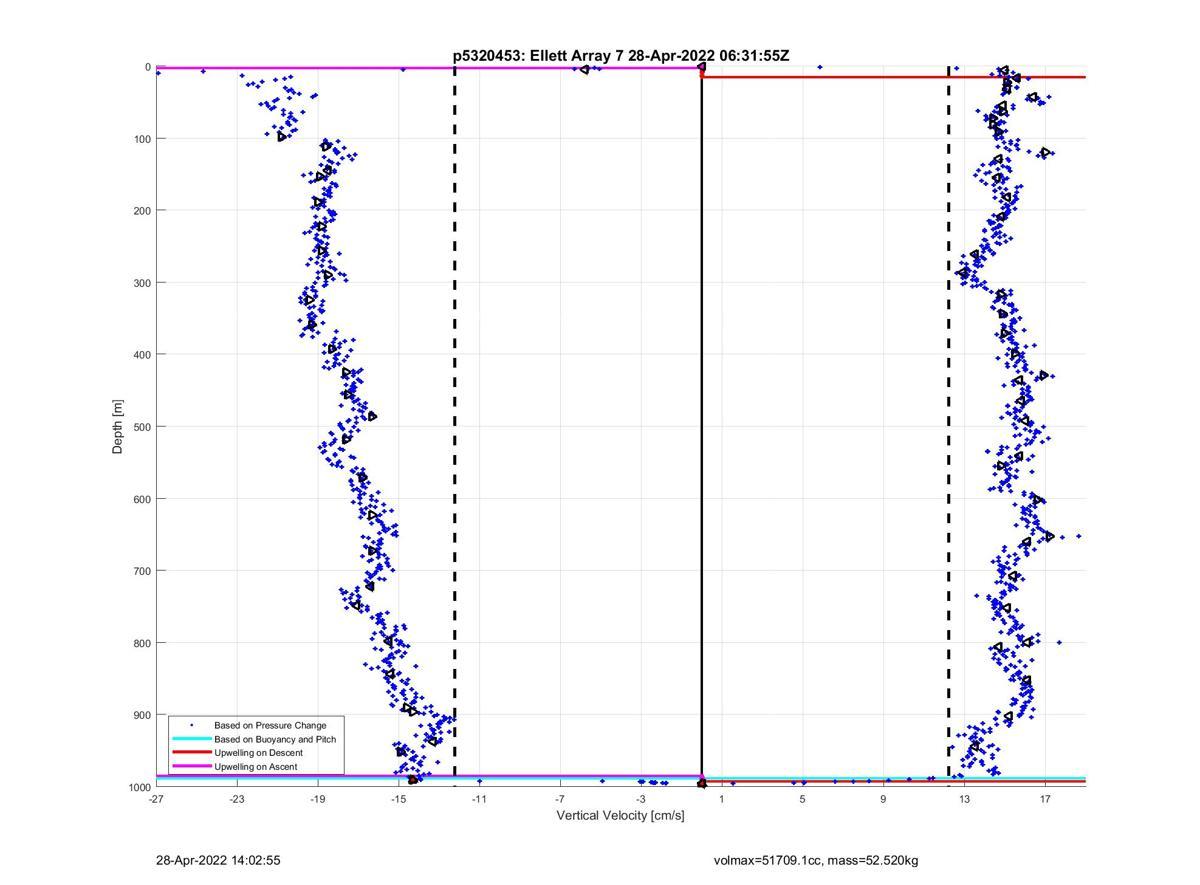
Task: Click the red horizontal upwelling line at top right
Action: (894, 77)
